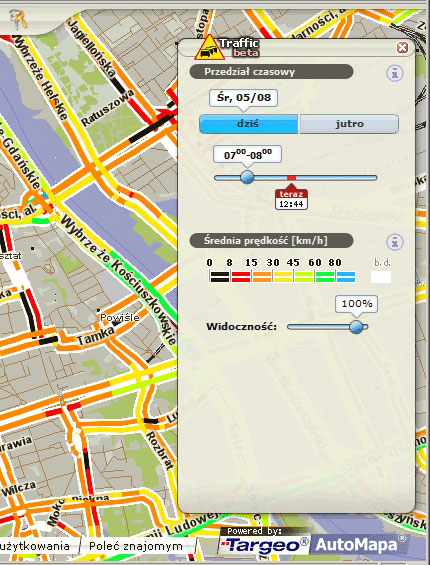Click the 07-08 time range label

248,155
